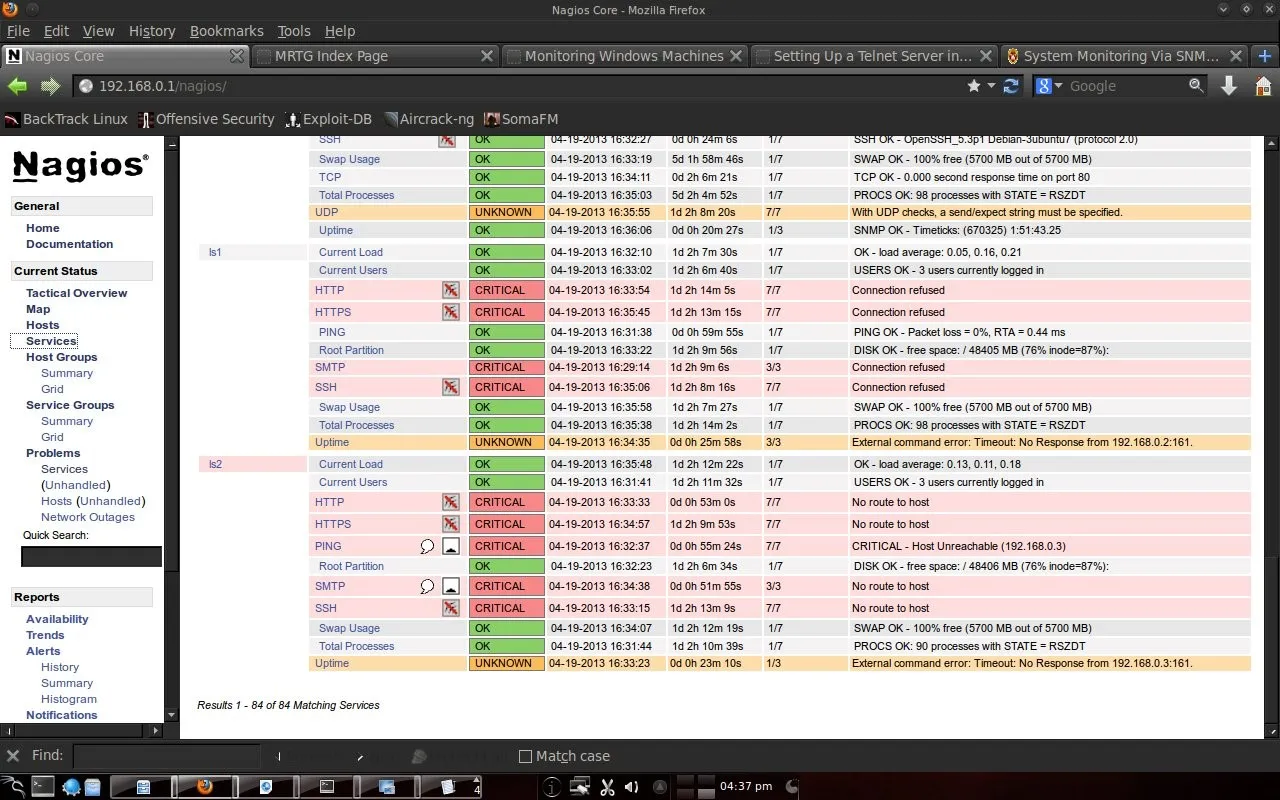This screenshot has height=800, width=1280.
Task: Toggle the Match case checkbox
Action: 525,757
